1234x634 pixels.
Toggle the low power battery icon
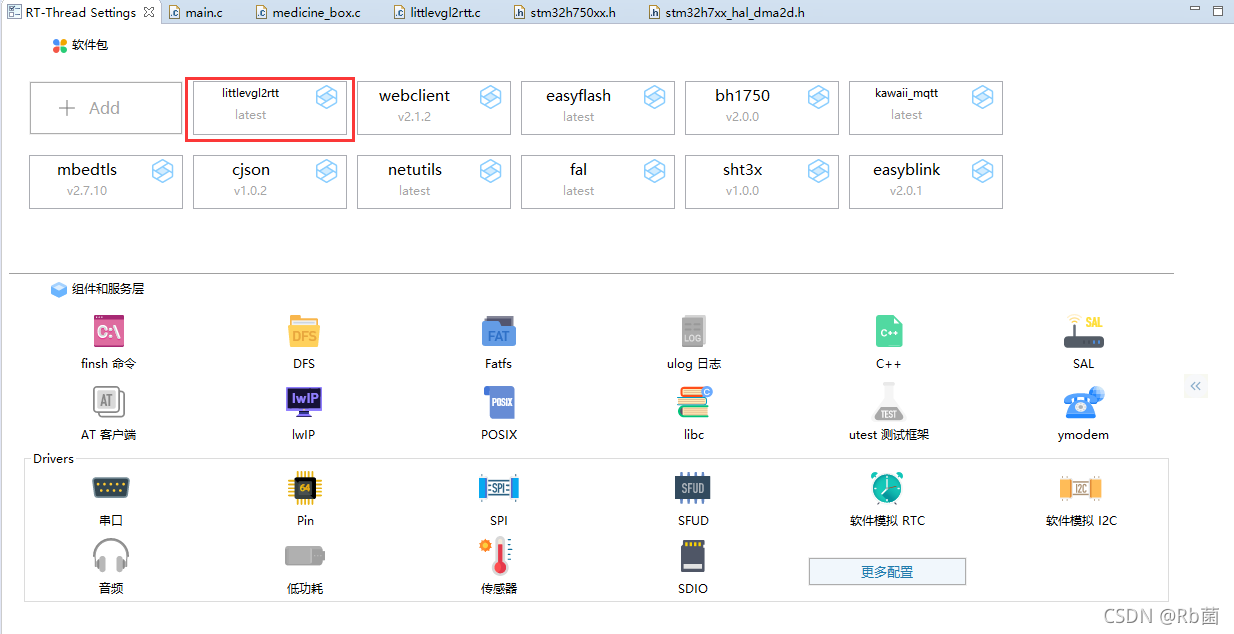(x=305, y=556)
